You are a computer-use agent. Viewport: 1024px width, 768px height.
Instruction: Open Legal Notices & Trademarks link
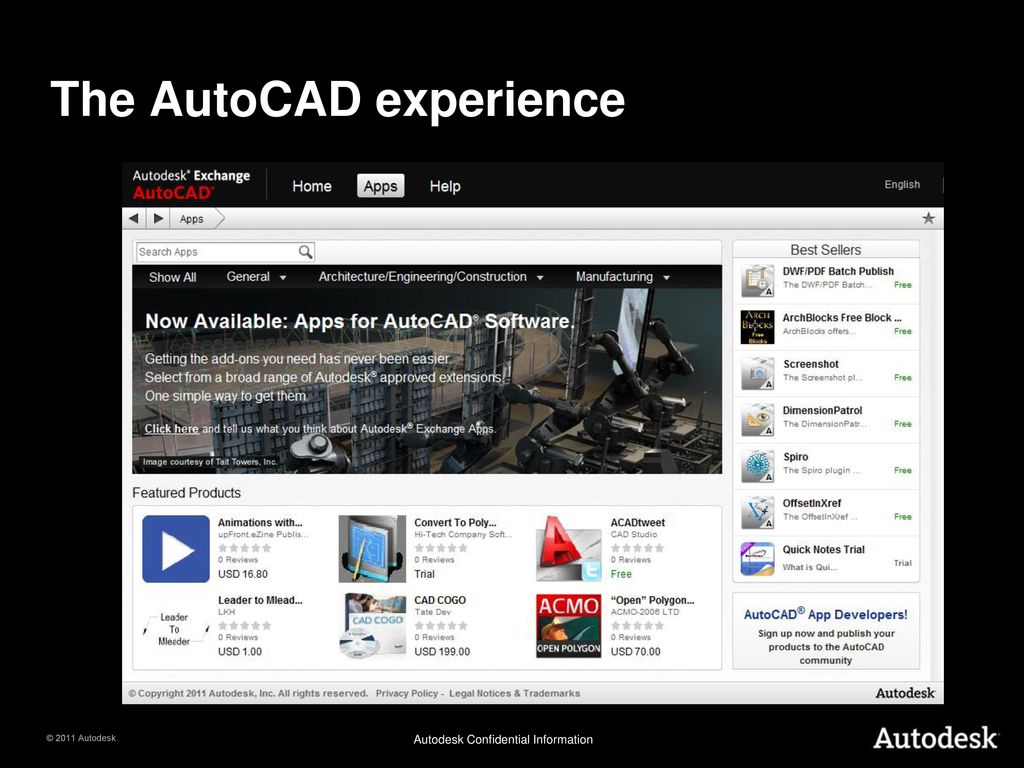click(x=515, y=693)
